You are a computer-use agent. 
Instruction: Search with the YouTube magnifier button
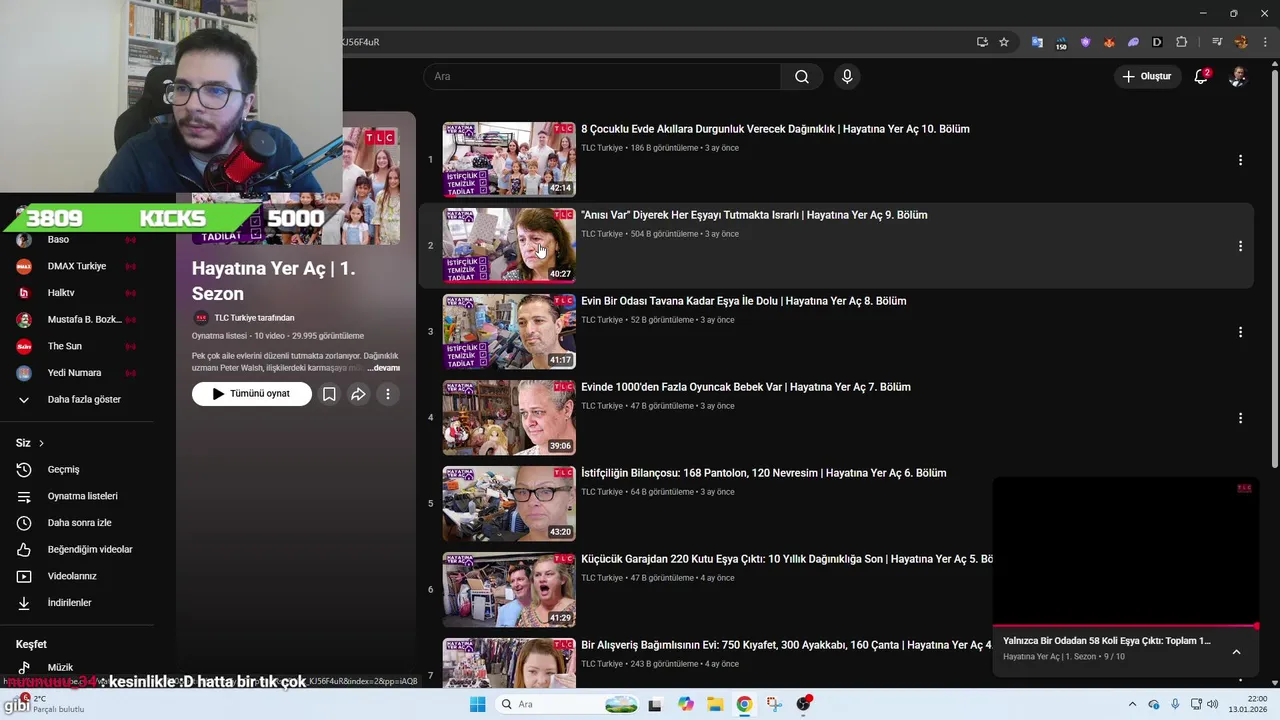(x=802, y=76)
